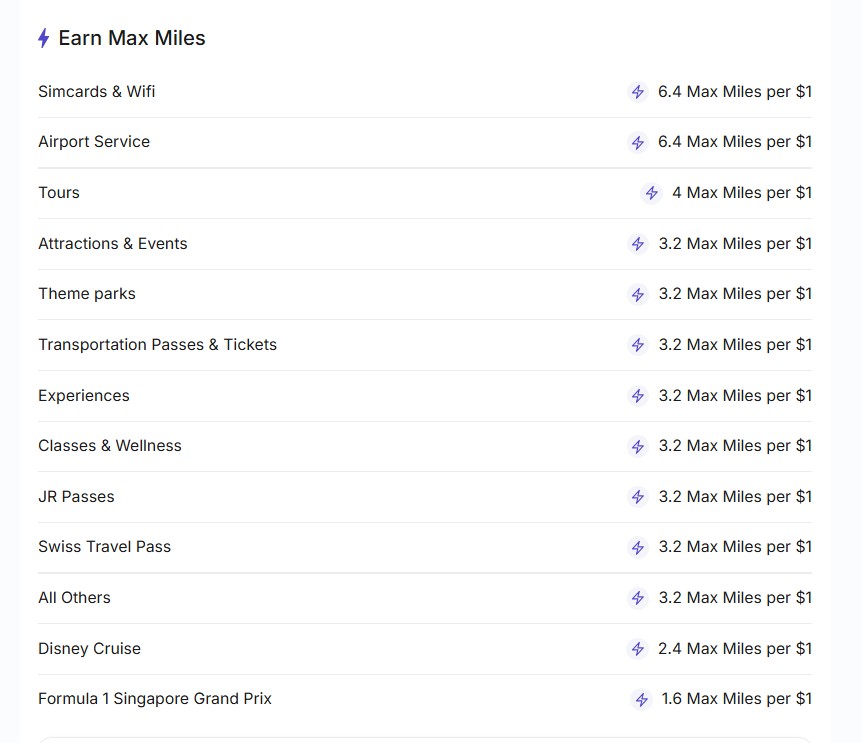Click the miles icon in All Others row
This screenshot has width=862, height=743.
638,598
